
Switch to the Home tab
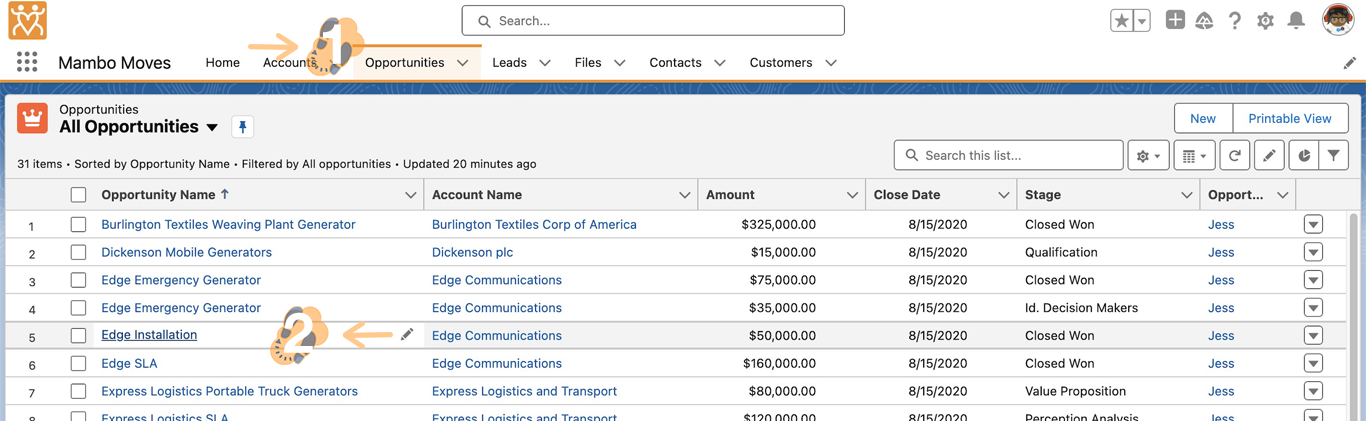(x=222, y=62)
